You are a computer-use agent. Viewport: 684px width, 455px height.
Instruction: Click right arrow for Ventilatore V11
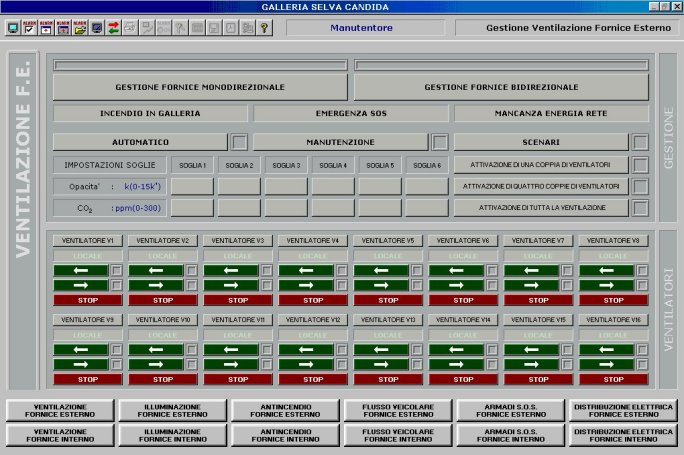click(231, 364)
